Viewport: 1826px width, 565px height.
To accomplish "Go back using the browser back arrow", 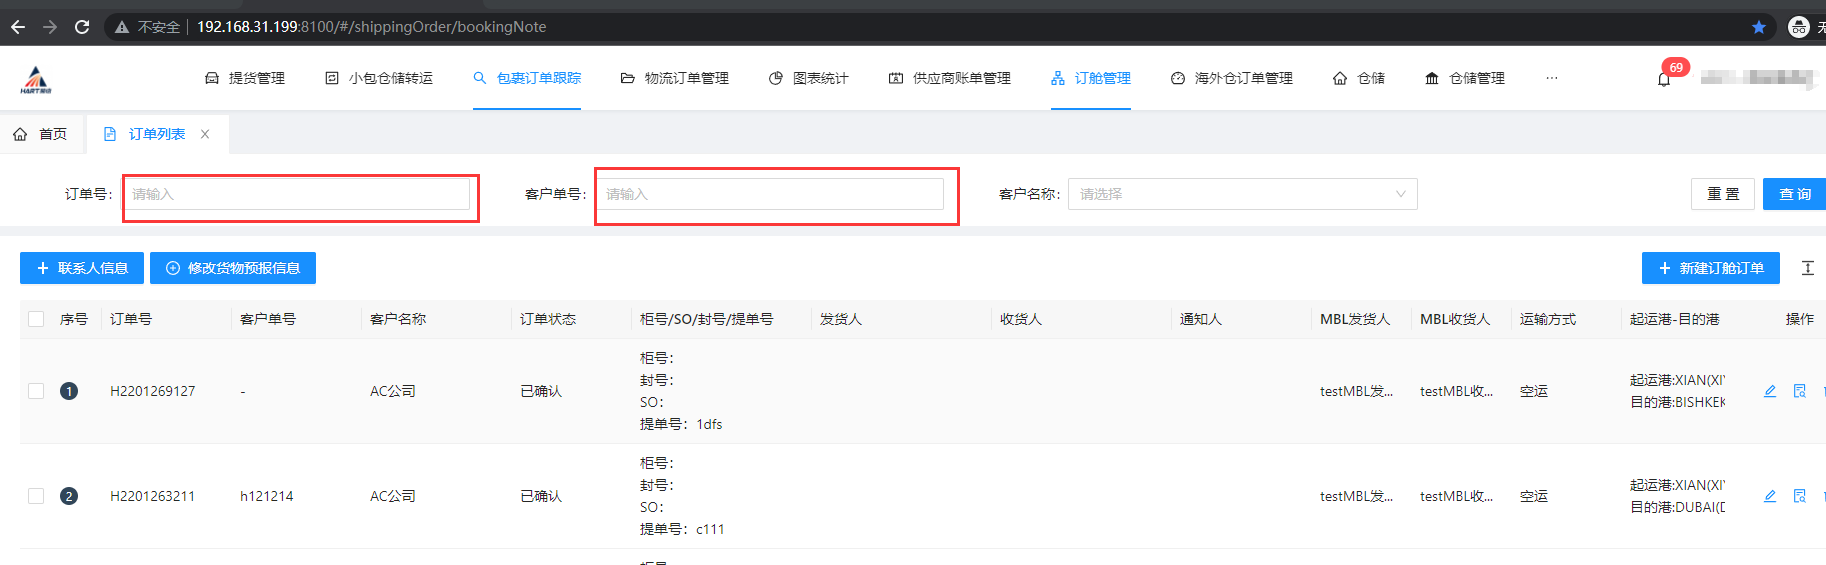I will pos(18,27).
